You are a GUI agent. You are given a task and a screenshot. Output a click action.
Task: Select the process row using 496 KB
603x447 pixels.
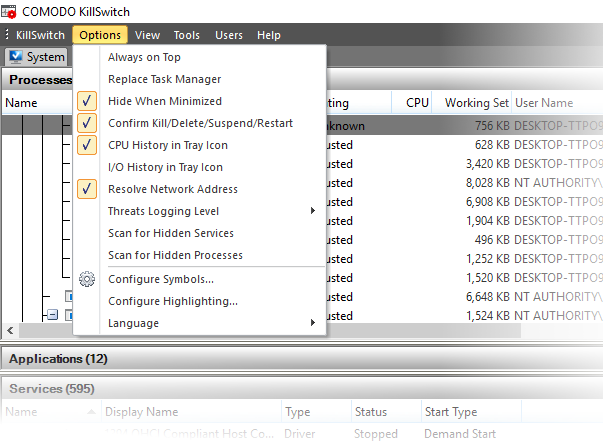click(x=465, y=240)
